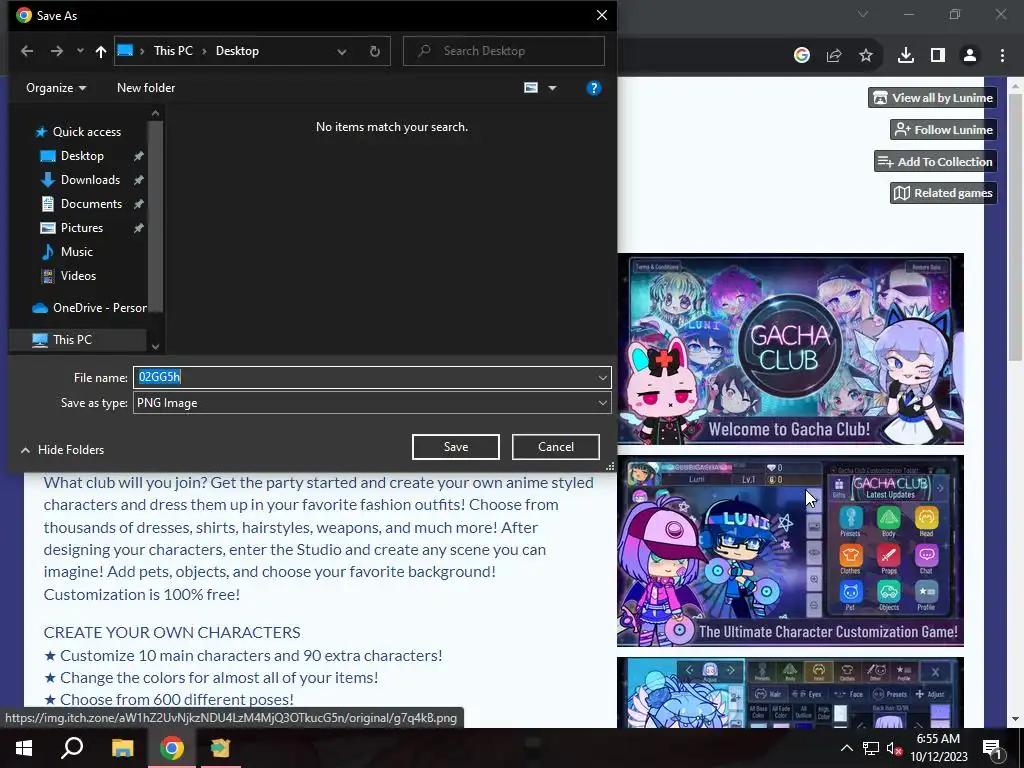The image size is (1024, 768).
Task: Open dialog Help icon
Action: [x=594, y=88]
